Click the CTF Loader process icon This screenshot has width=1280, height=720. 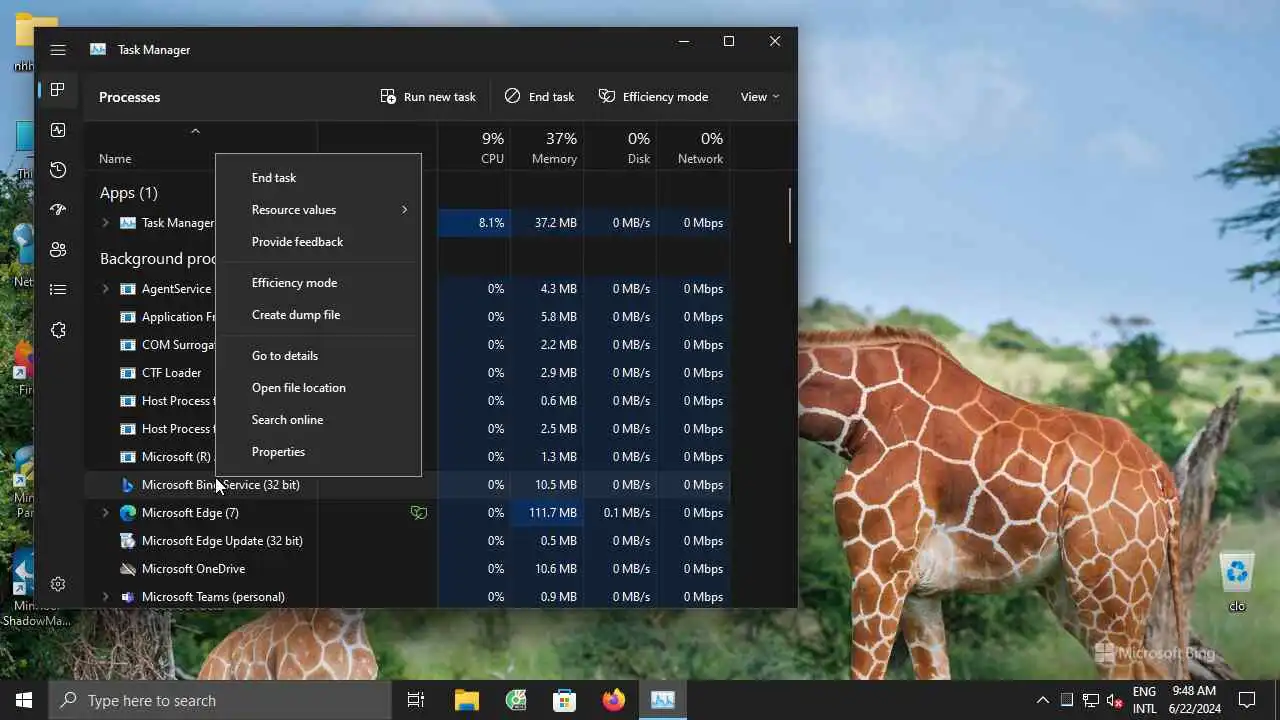pyautogui.click(x=127, y=373)
